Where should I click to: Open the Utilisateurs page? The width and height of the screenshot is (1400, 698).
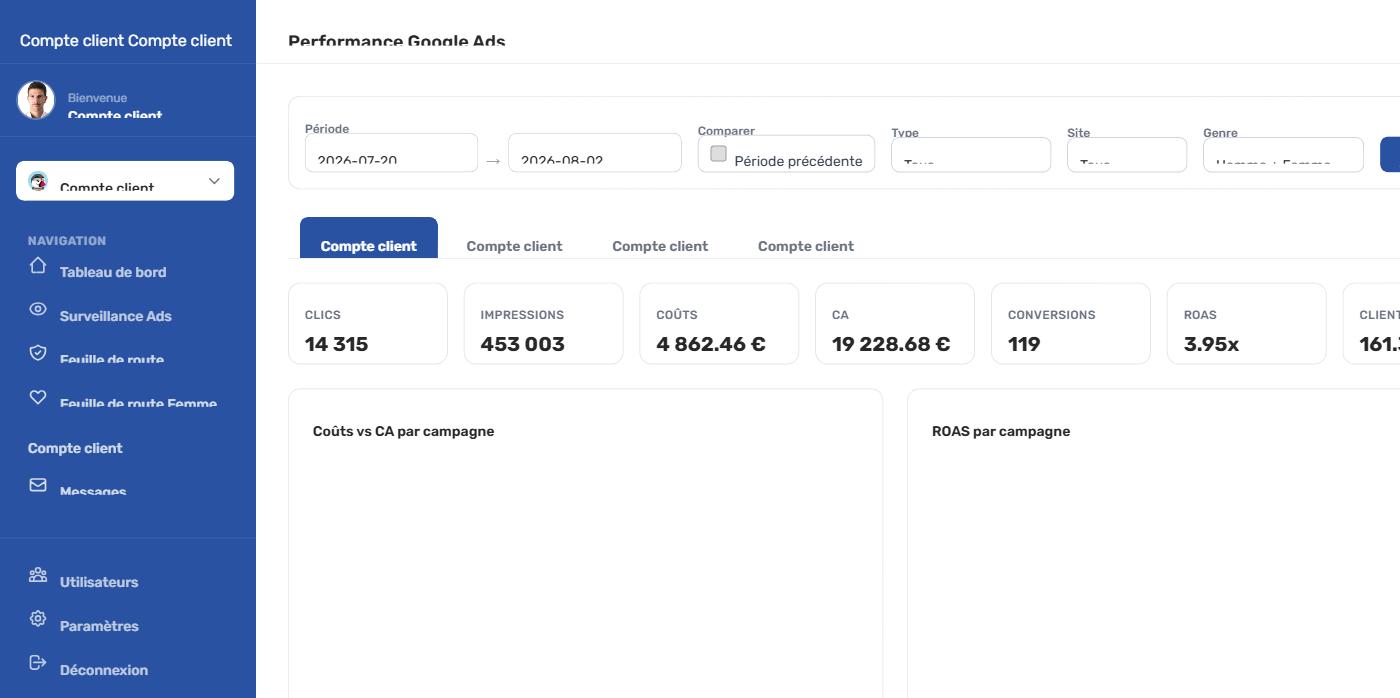point(99,582)
